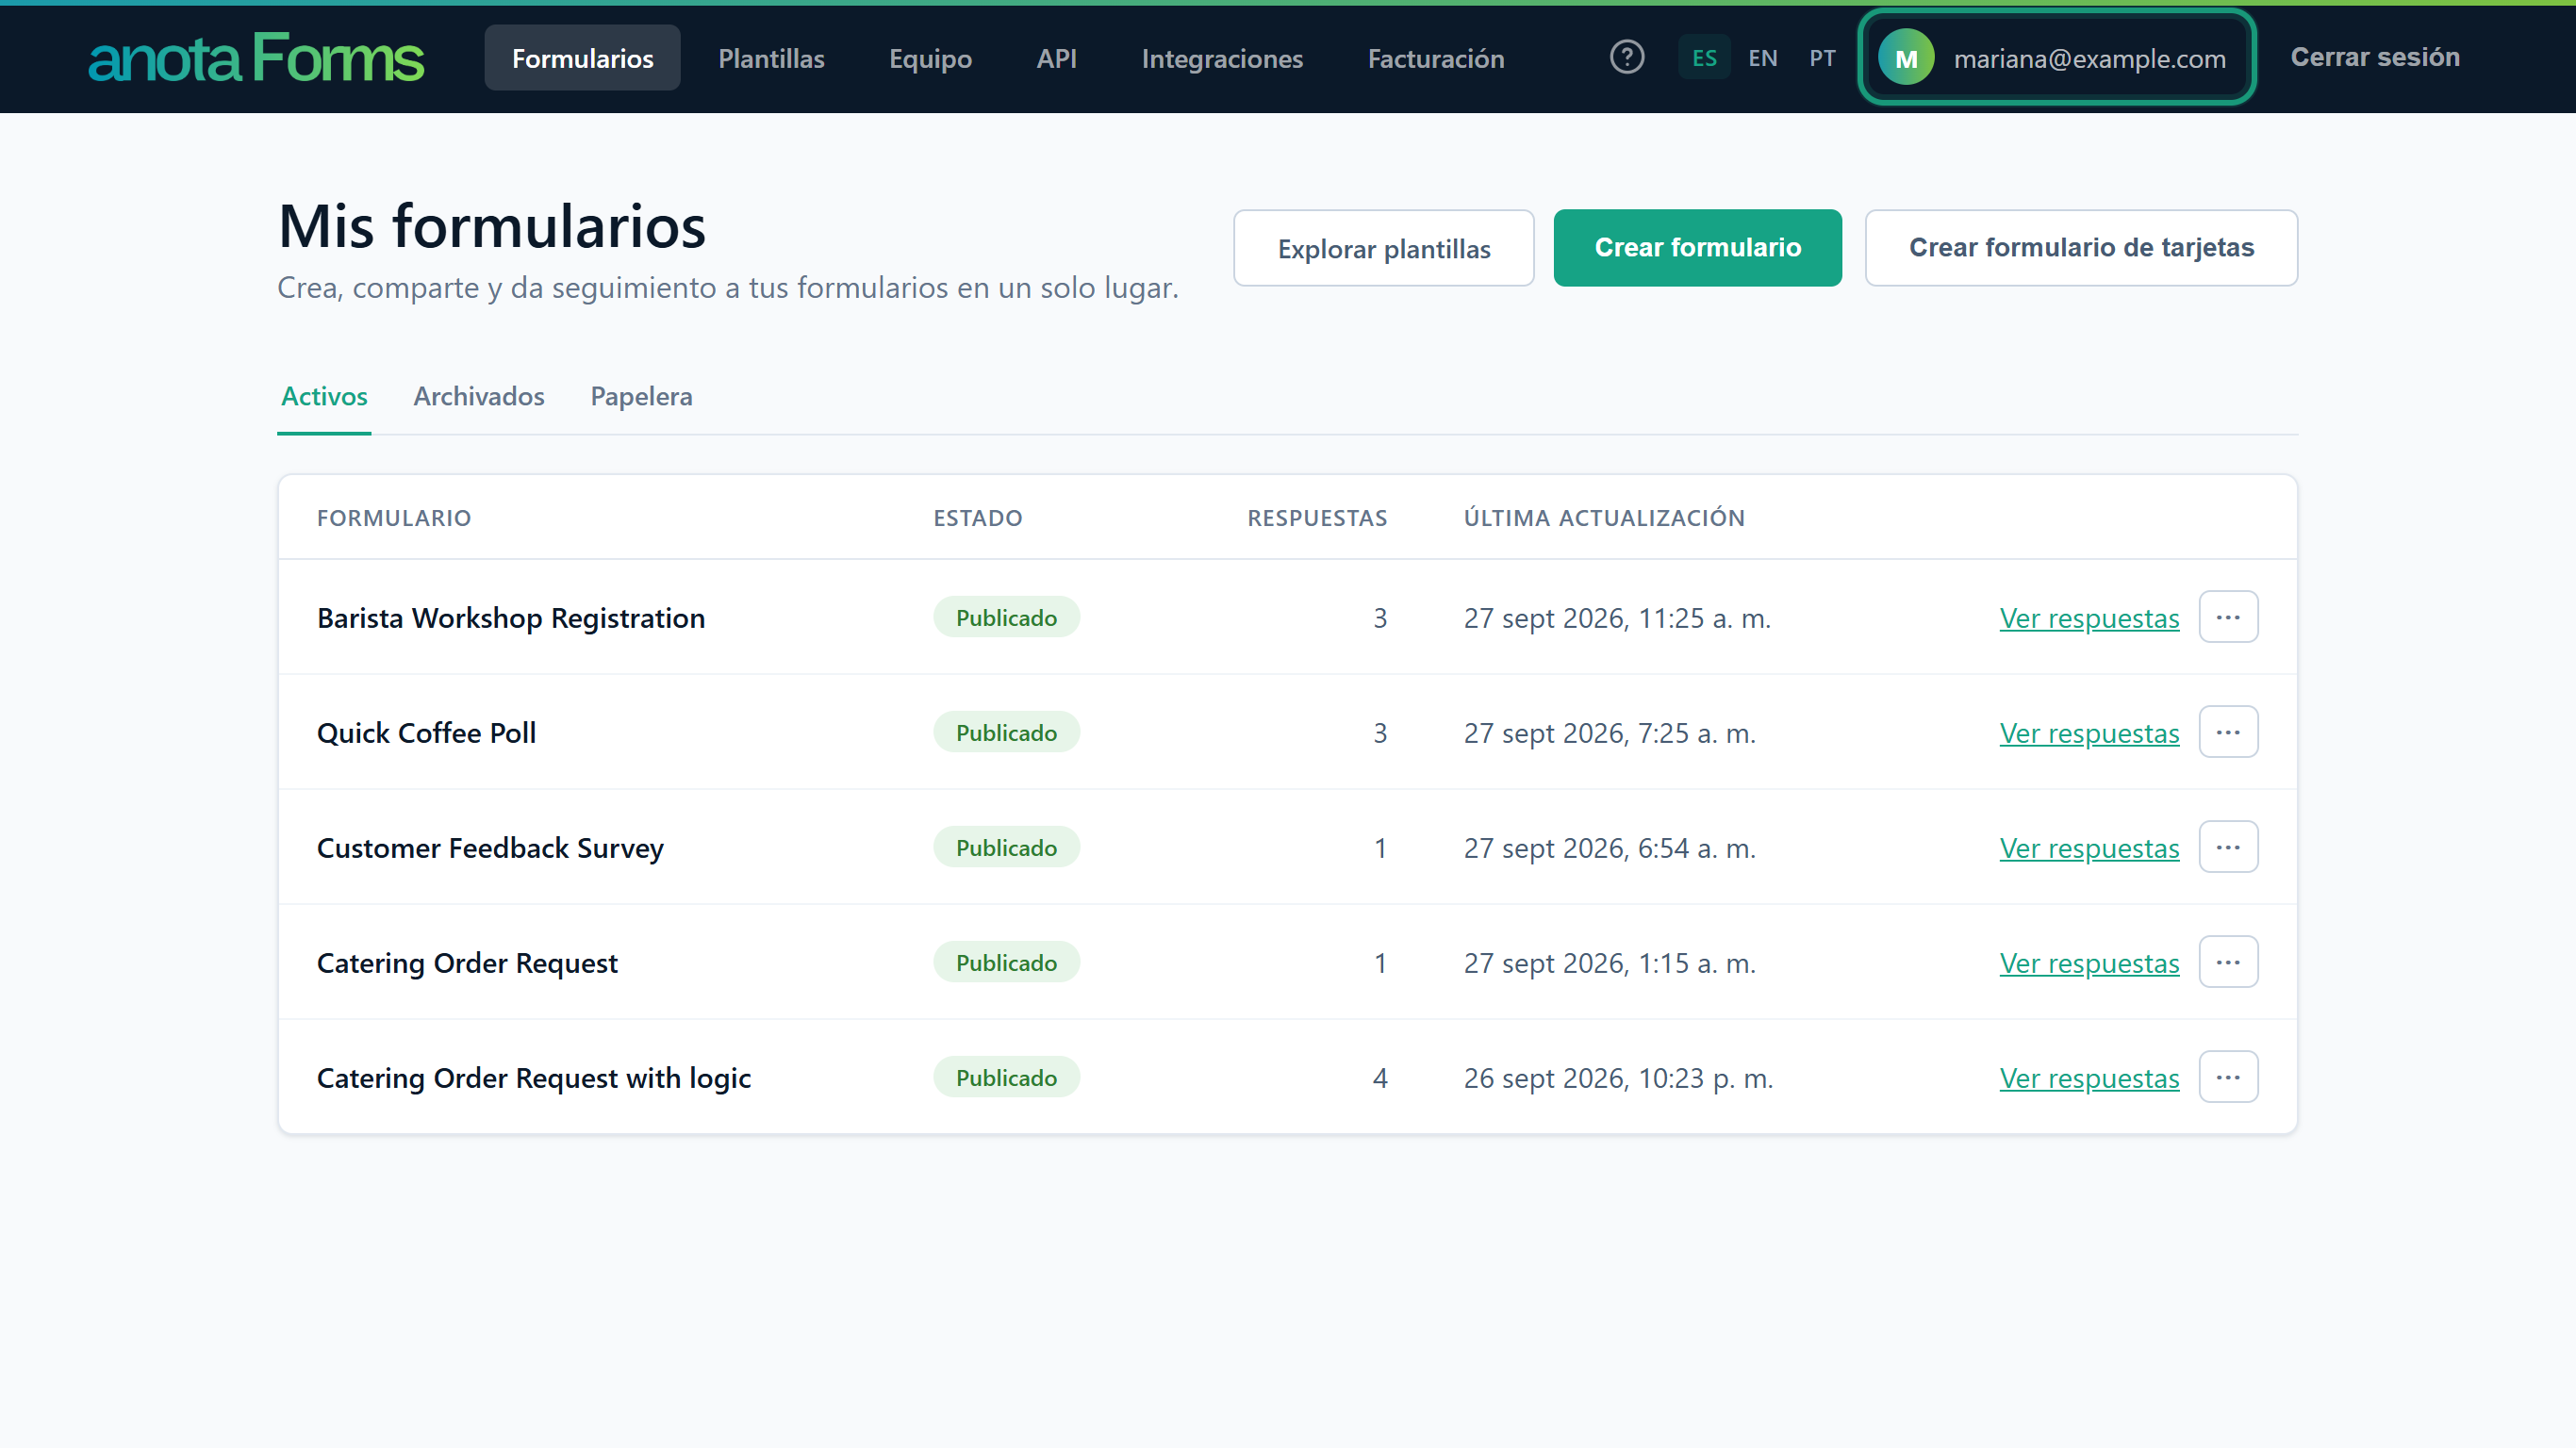This screenshot has width=2576, height=1448.
Task: Click the date 27 sept 2026, 6:54 a. m.
Action: 1609,848
